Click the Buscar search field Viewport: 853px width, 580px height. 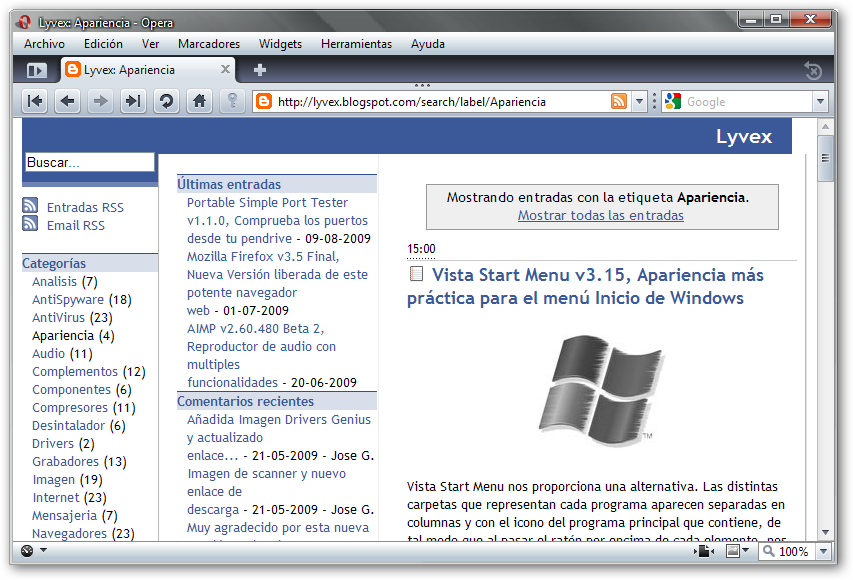[x=90, y=162]
